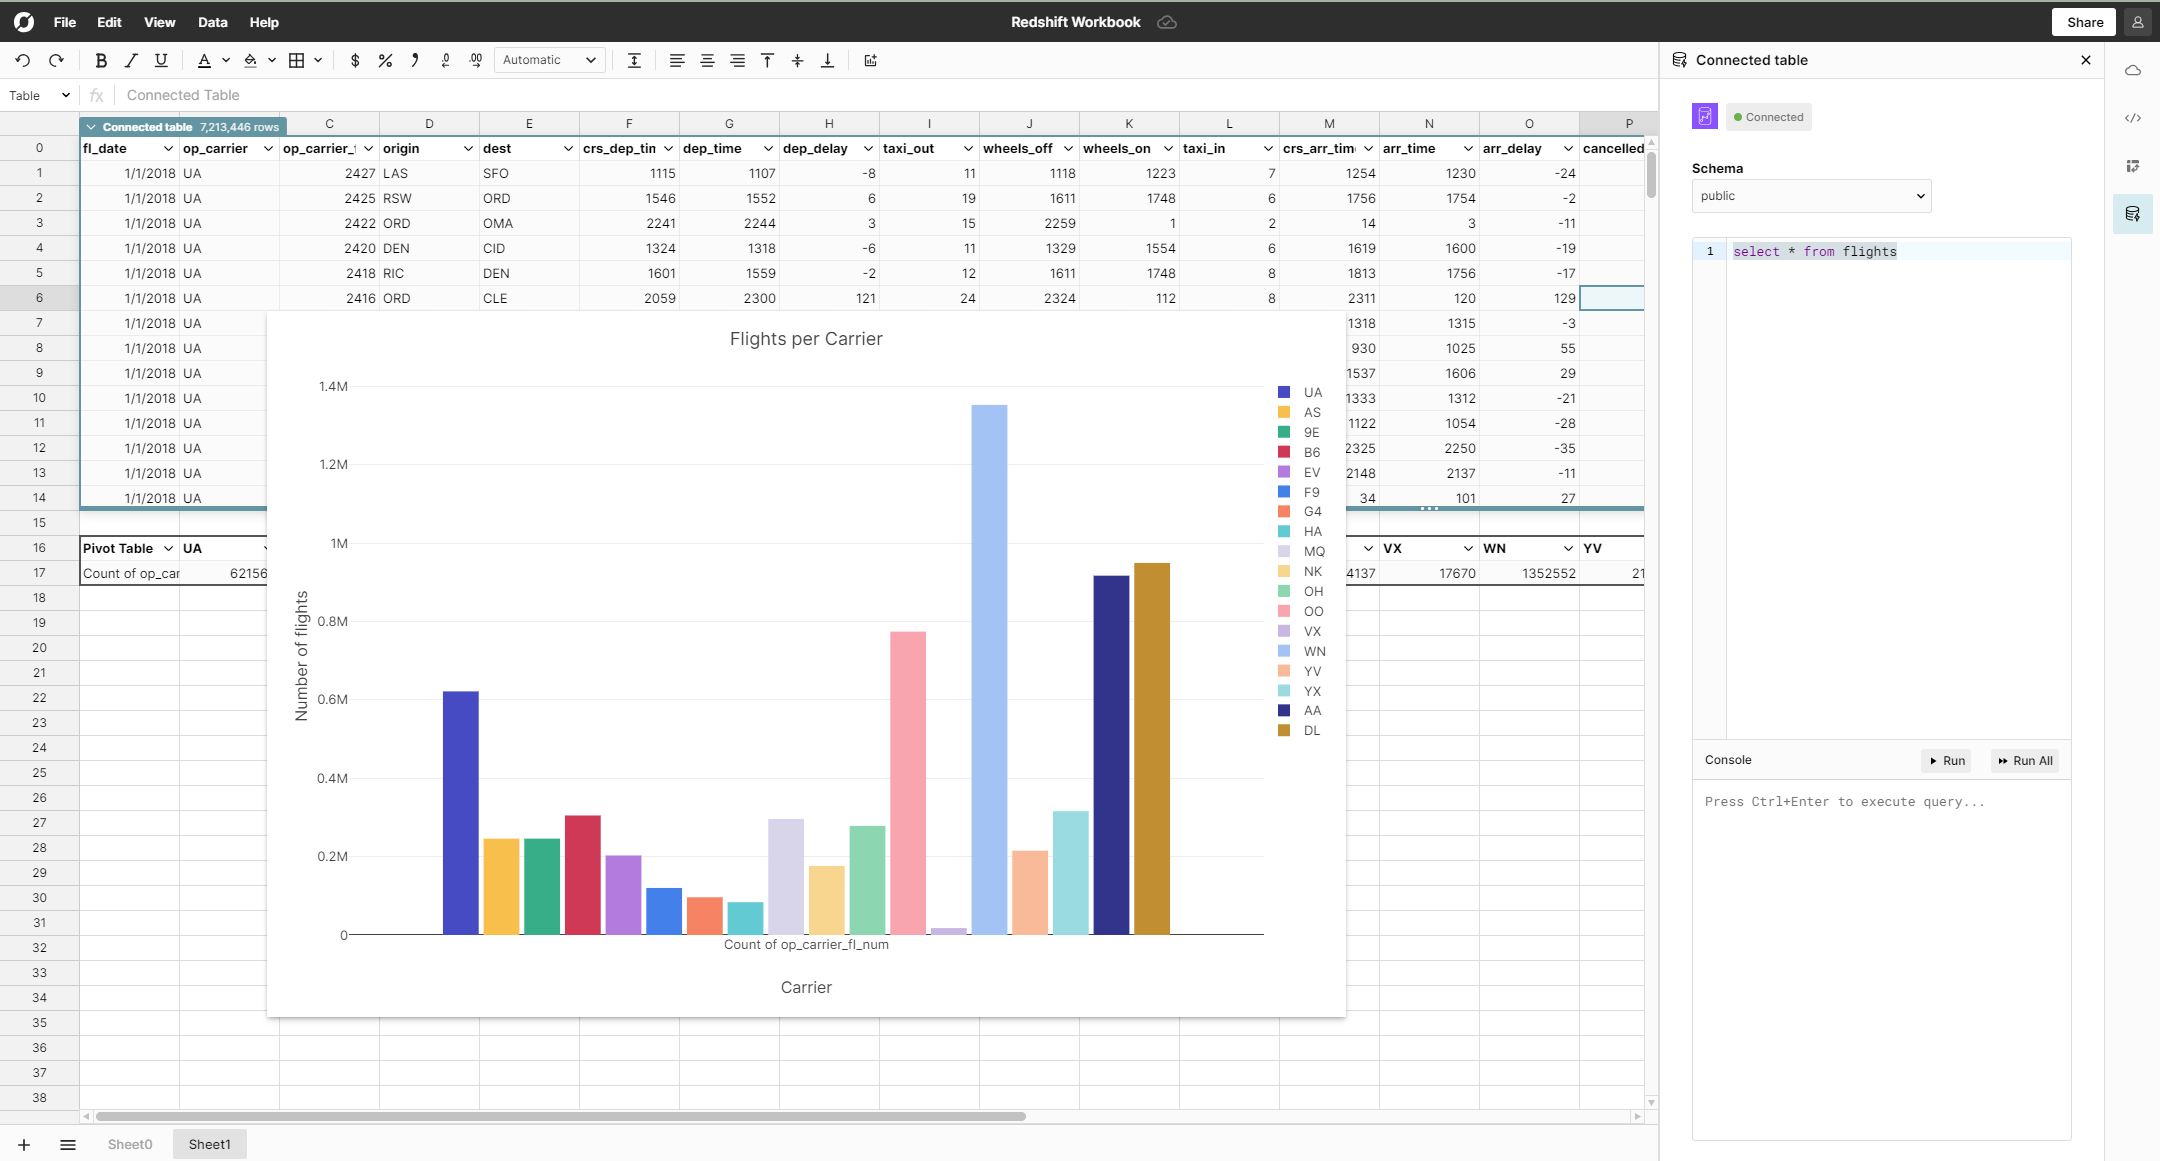Click the Share button
The width and height of the screenshot is (2160, 1161).
pyautogui.click(x=2083, y=21)
